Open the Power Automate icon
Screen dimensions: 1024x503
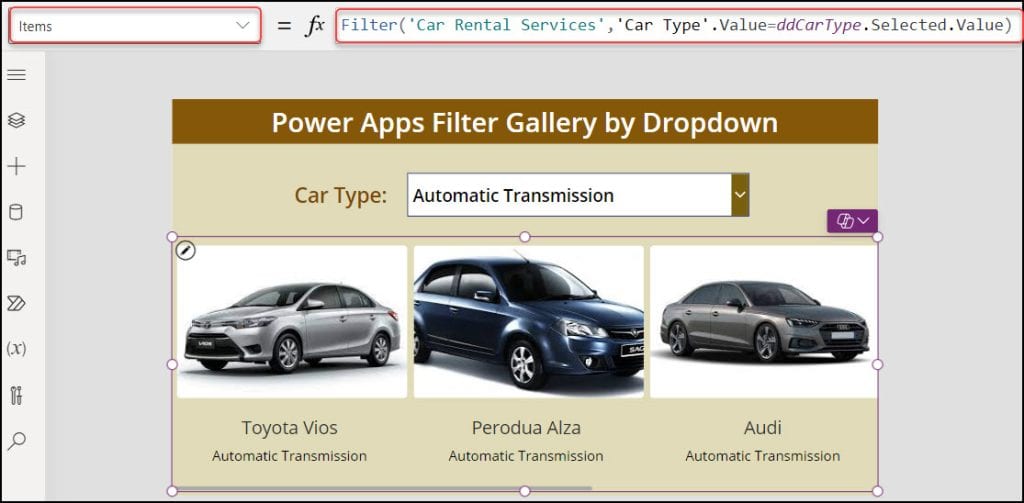pyautogui.click(x=16, y=303)
